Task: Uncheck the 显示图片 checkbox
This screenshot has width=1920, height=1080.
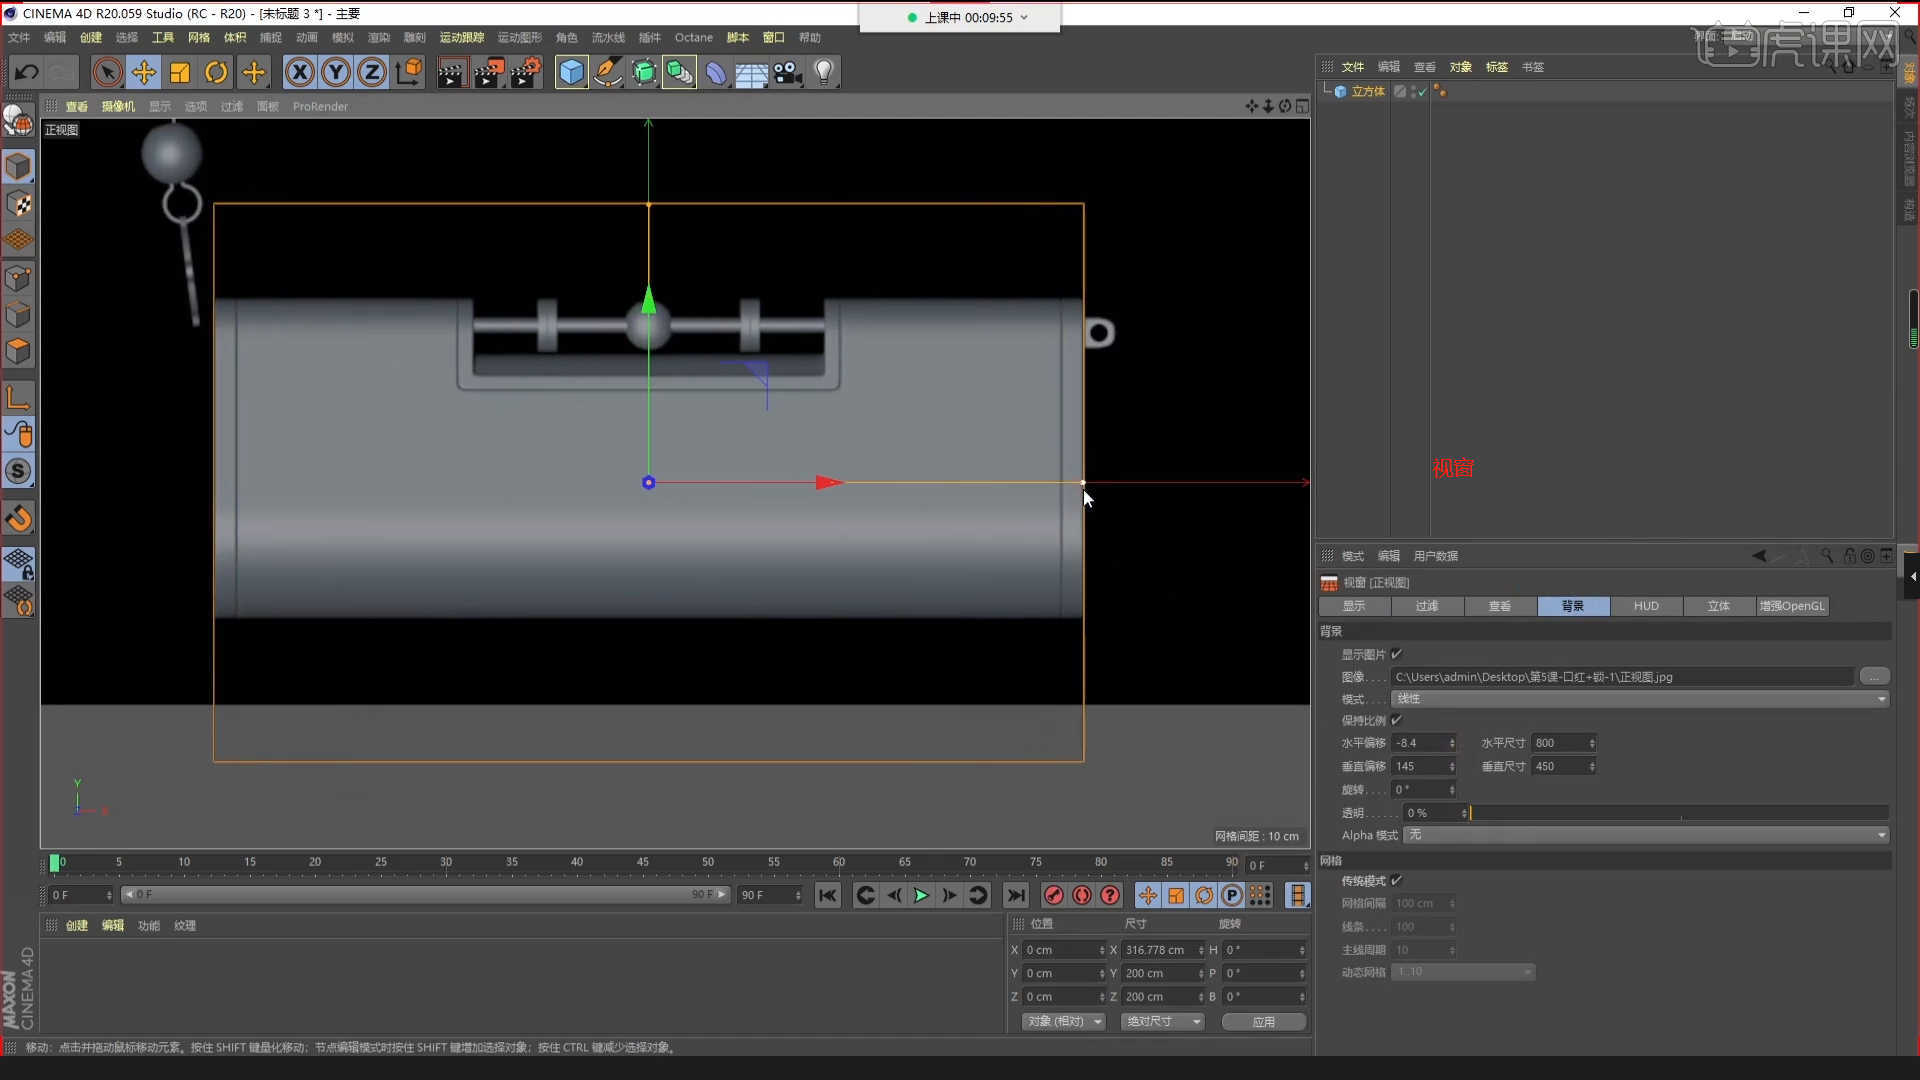Action: (x=1397, y=654)
